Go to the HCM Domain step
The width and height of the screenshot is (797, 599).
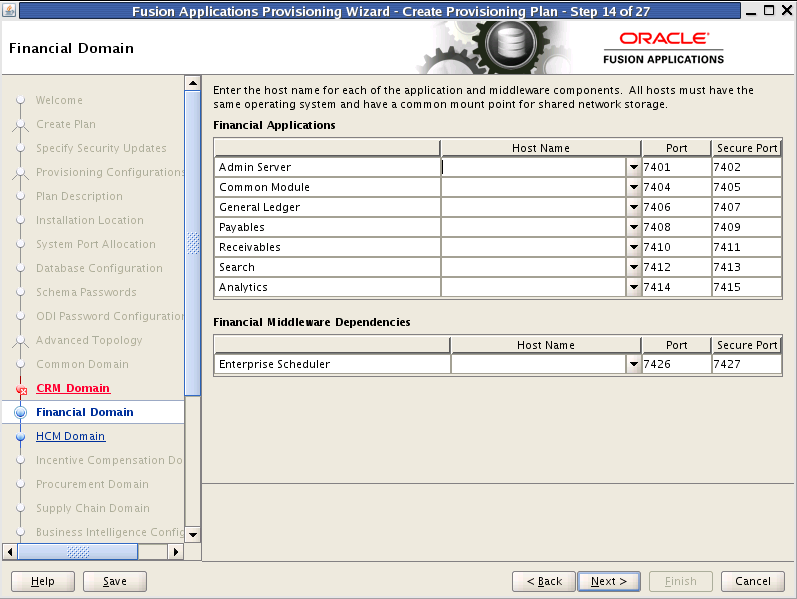(70, 436)
